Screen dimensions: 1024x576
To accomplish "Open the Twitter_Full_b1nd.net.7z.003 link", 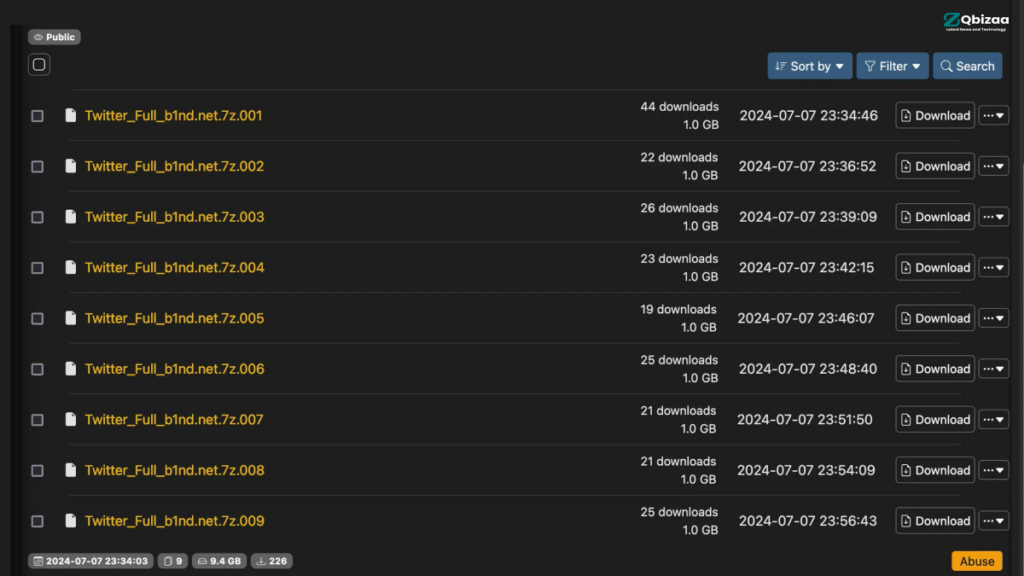I will pyautogui.click(x=174, y=217).
